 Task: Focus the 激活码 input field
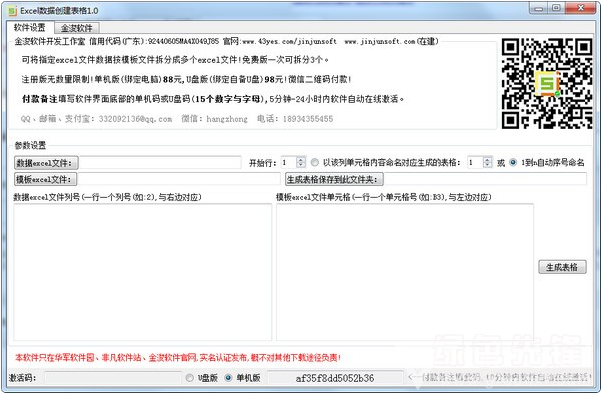[x=112, y=378]
